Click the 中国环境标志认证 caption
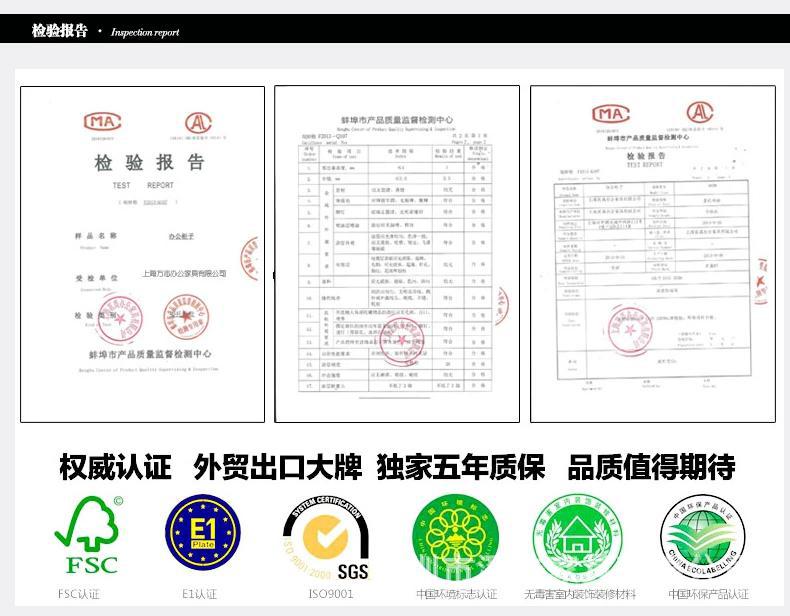 pos(456,594)
